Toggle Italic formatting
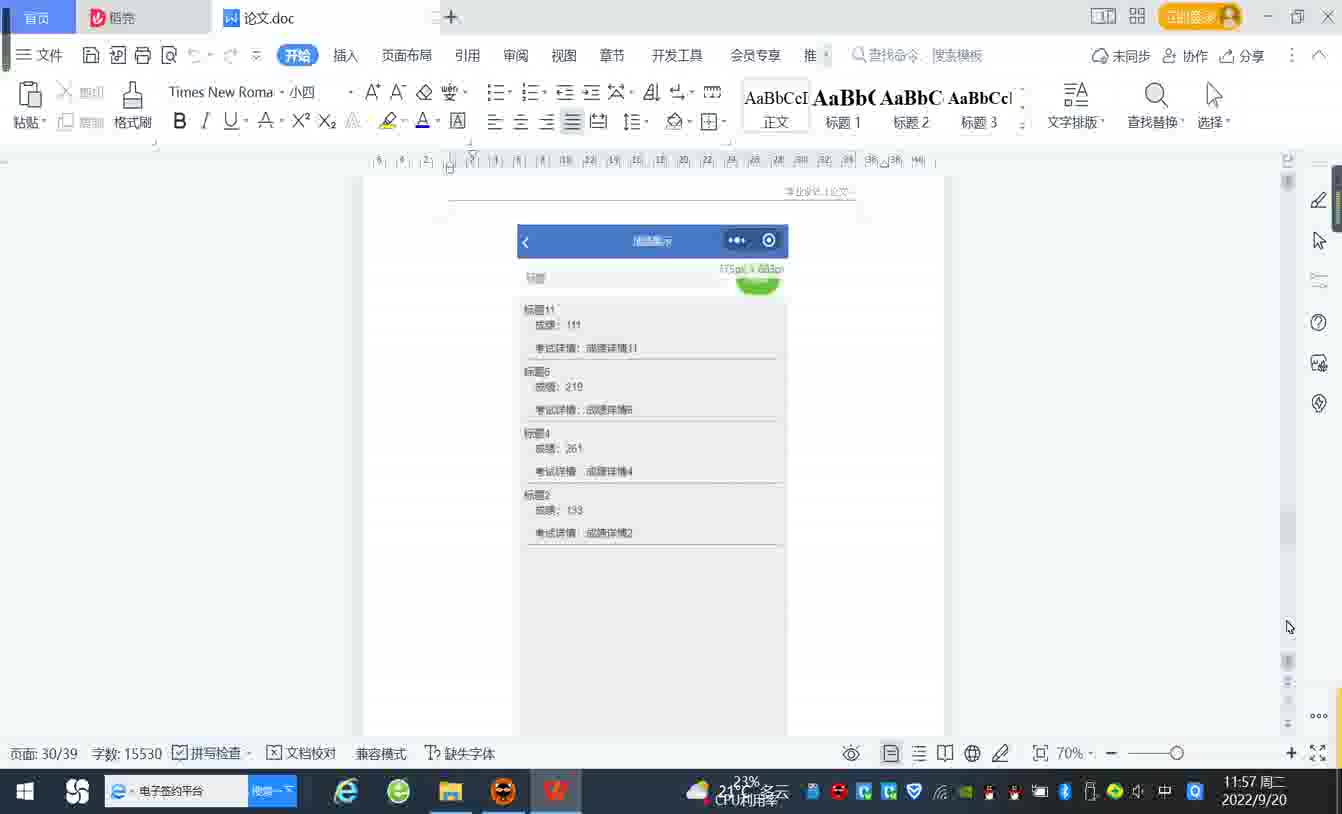Viewport: 1342px width, 814px height. click(x=205, y=121)
